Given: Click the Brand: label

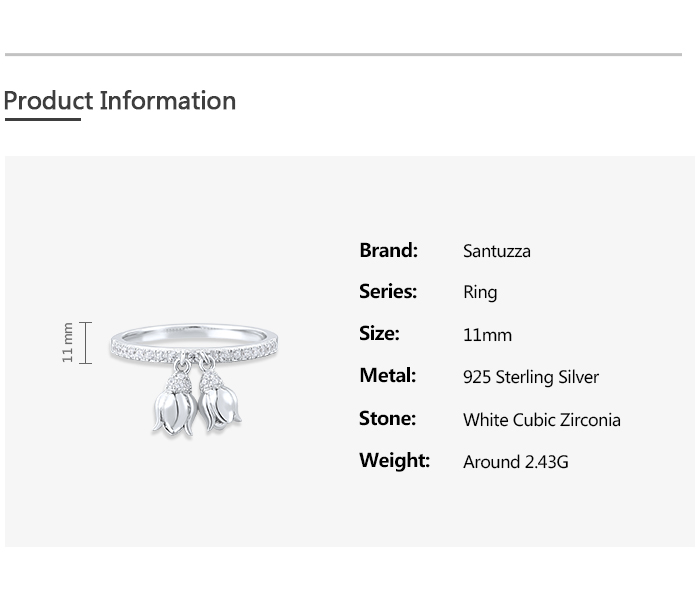Looking at the screenshot, I should pyautogui.click(x=388, y=250).
